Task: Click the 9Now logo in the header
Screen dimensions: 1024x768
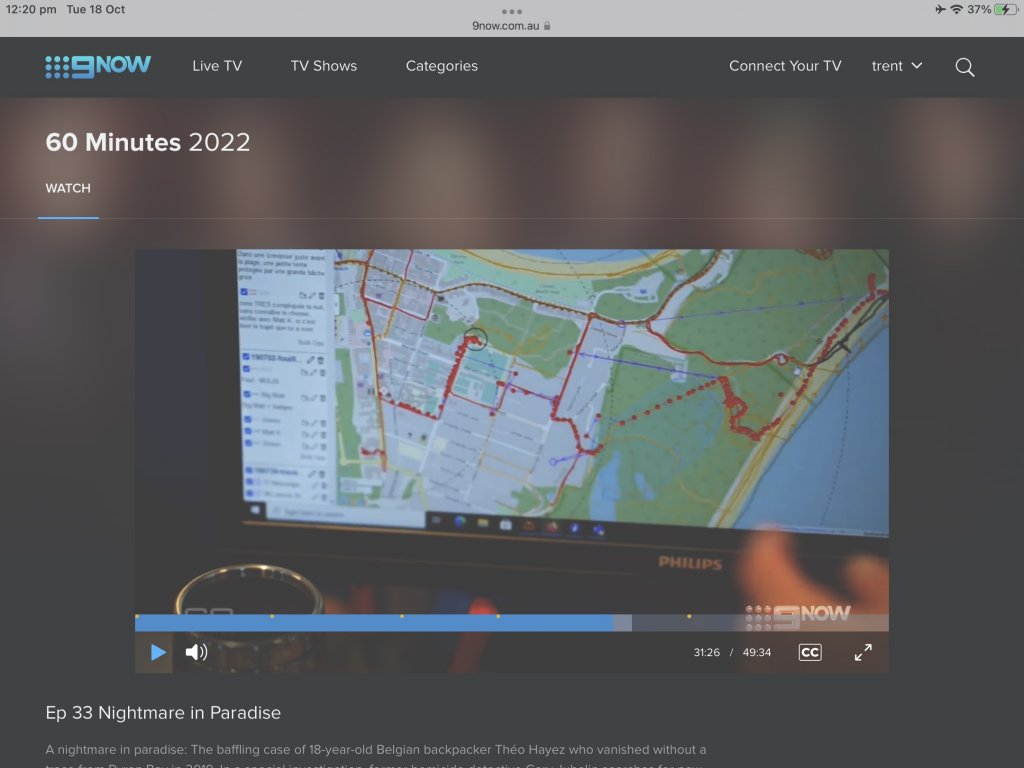Action: 98,66
